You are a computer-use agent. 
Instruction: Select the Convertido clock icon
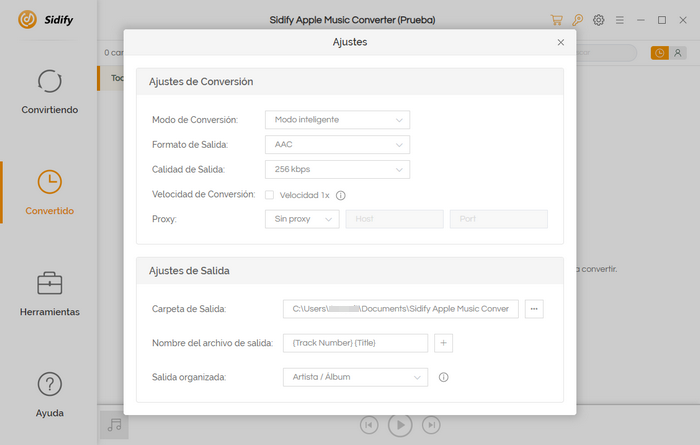pos(50,182)
